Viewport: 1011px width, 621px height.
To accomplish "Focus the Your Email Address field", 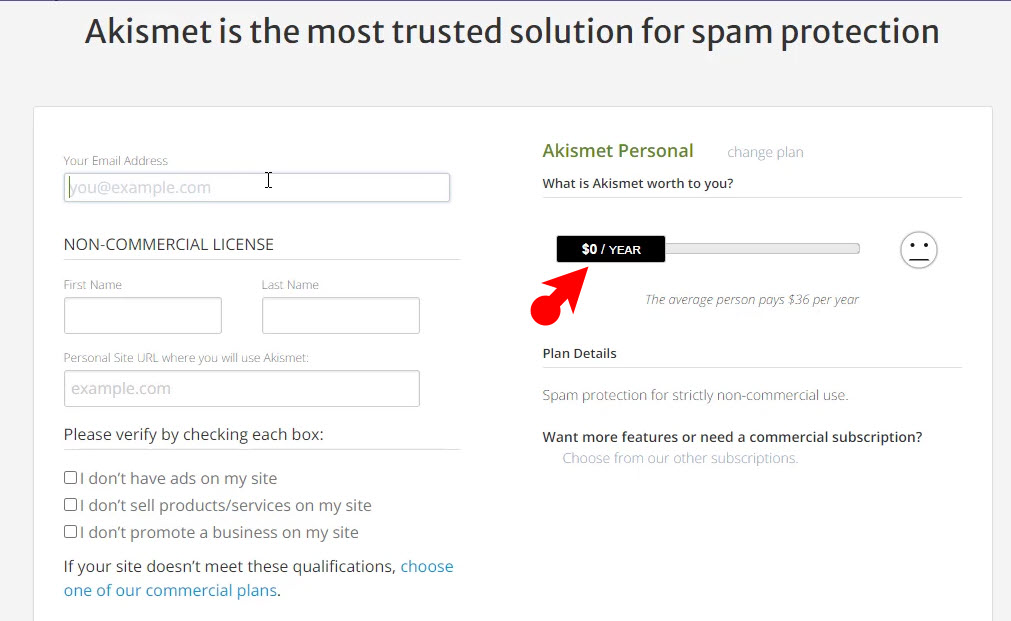I will click(257, 188).
